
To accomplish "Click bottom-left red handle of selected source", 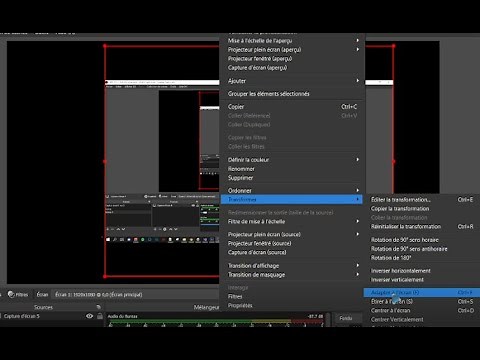I will pos(105,276).
